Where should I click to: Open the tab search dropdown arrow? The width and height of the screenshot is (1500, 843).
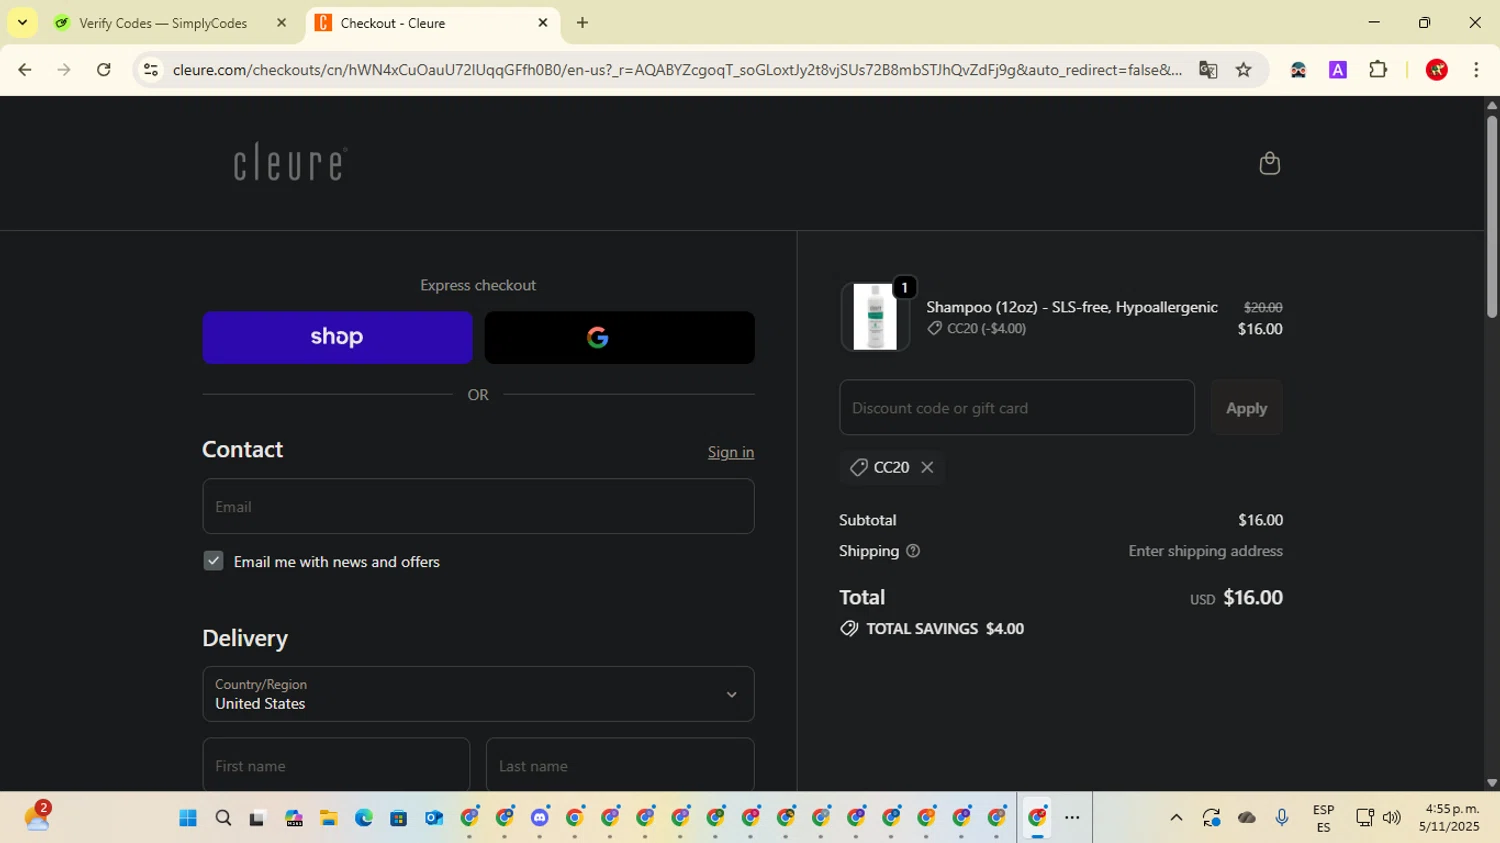click(22, 22)
